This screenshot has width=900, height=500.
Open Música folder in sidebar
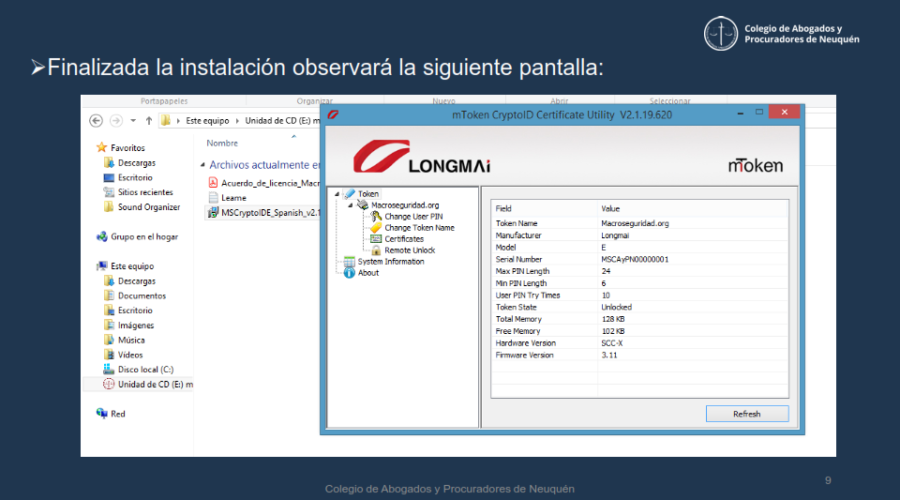coord(131,340)
